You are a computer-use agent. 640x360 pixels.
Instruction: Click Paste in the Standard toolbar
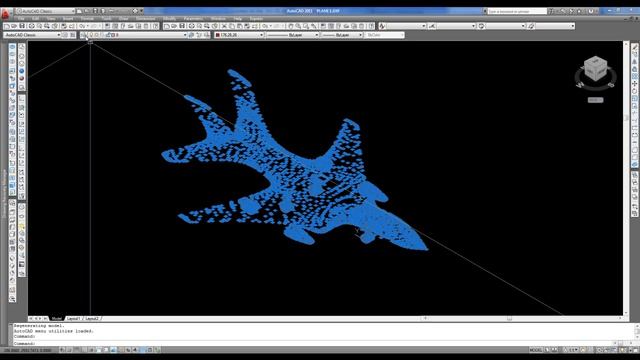tap(240, 26)
